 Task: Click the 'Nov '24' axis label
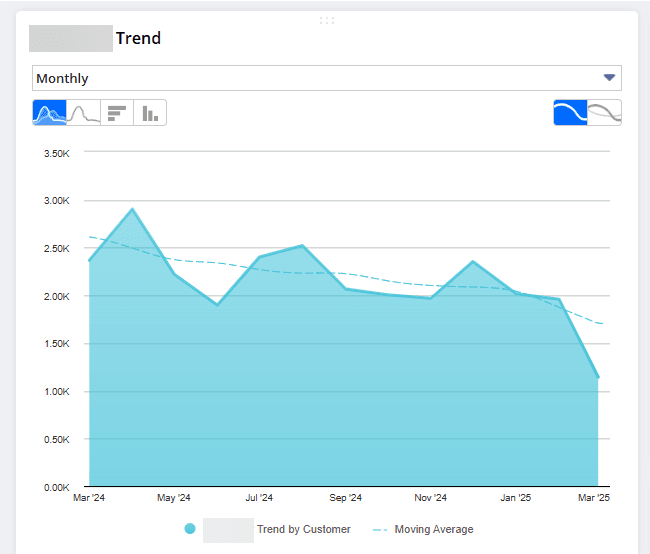(x=430, y=498)
